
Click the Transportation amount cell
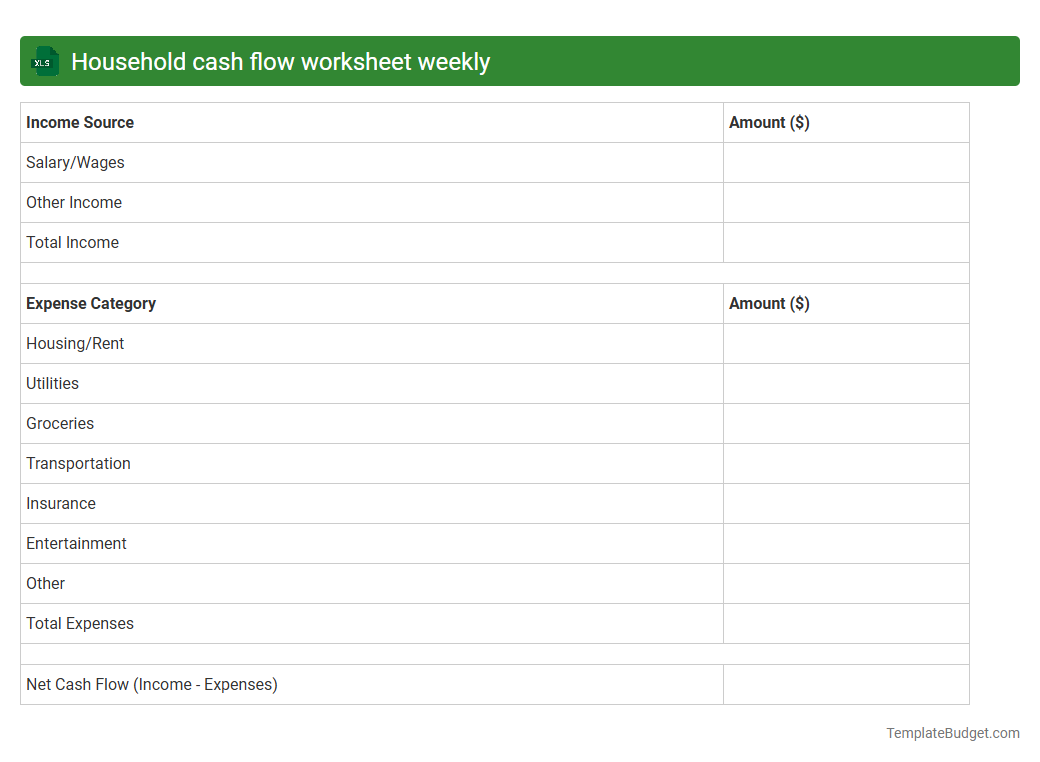click(x=846, y=463)
